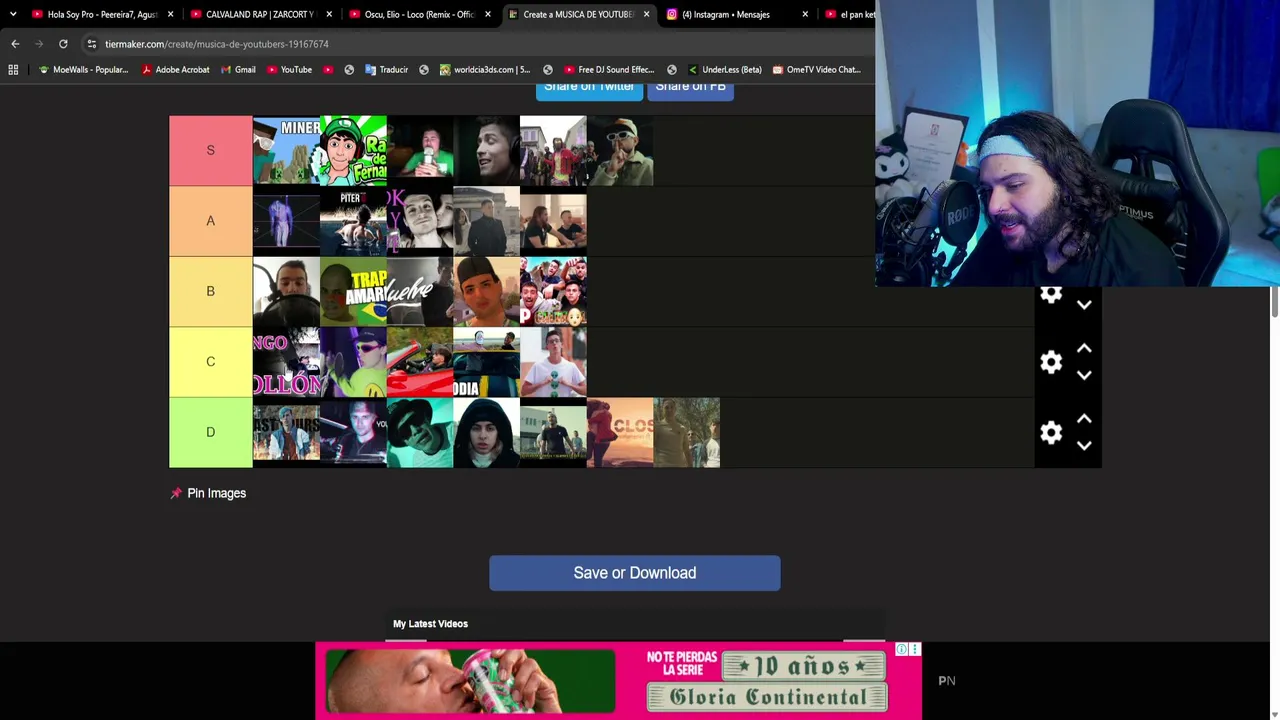Close the Hola Soy Pro tab
Viewport: 1280px width, 720px height.
[170, 14]
